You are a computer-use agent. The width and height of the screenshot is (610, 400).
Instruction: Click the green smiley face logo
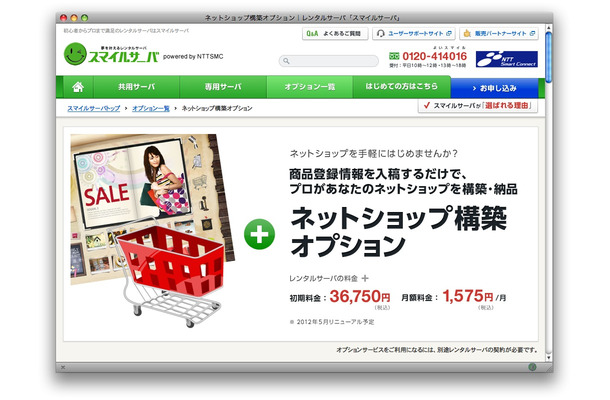pos(75,54)
